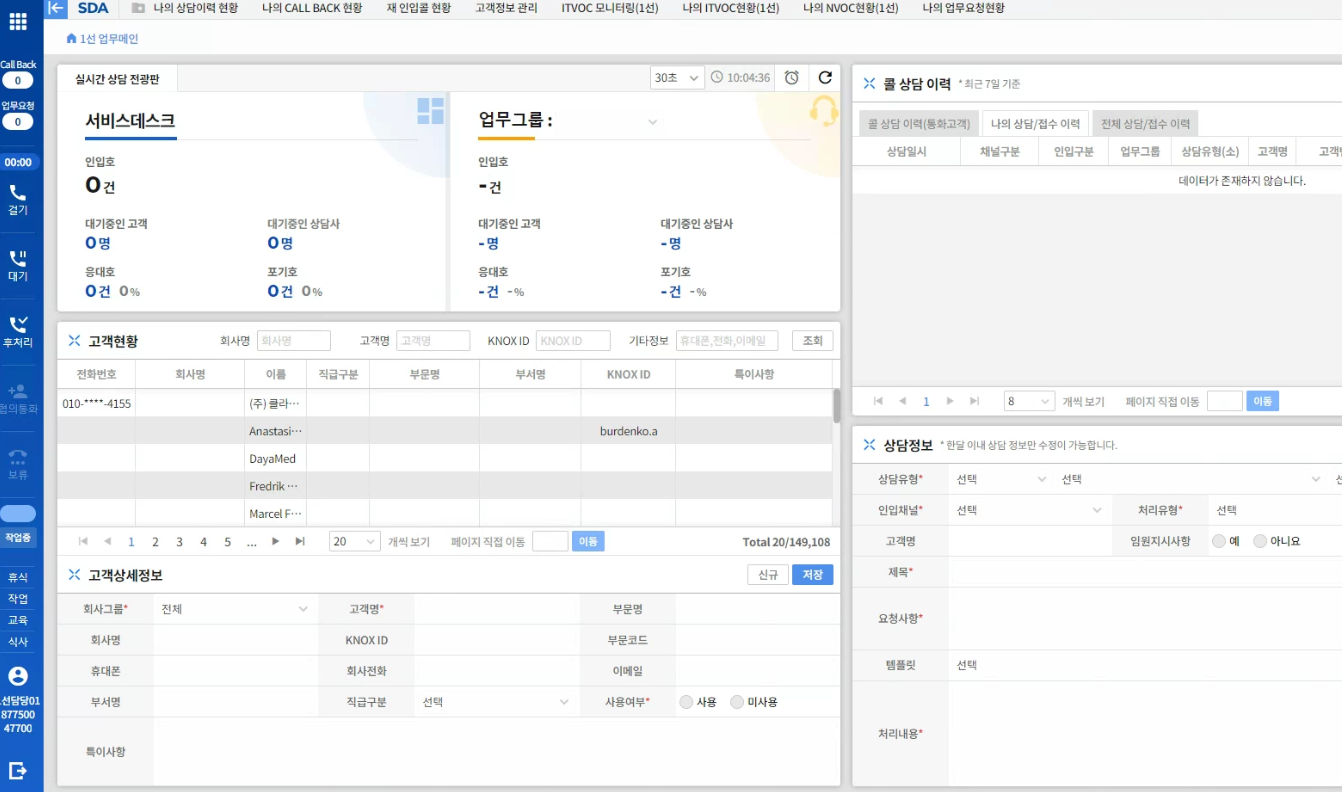The image size is (1342, 792).
Task: Click the 협의통화 consult call icon
Action: click(x=18, y=391)
